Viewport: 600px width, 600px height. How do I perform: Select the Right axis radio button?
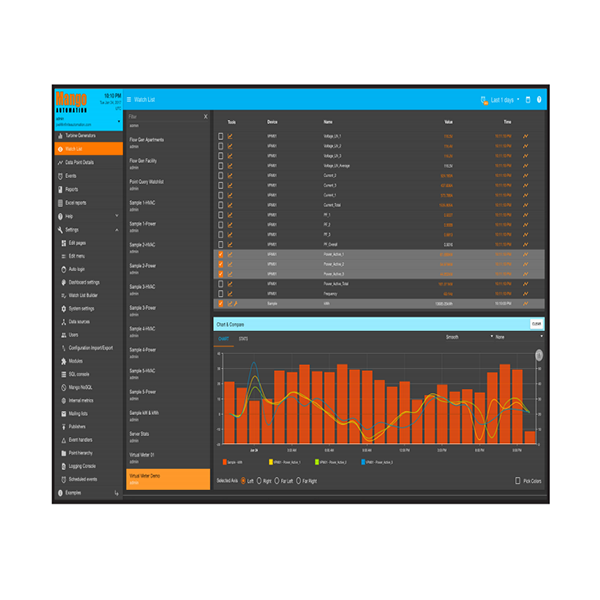(259, 481)
